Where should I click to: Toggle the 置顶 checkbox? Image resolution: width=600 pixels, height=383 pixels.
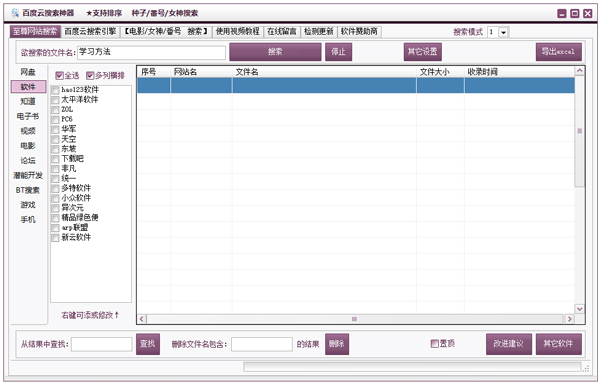click(x=434, y=344)
